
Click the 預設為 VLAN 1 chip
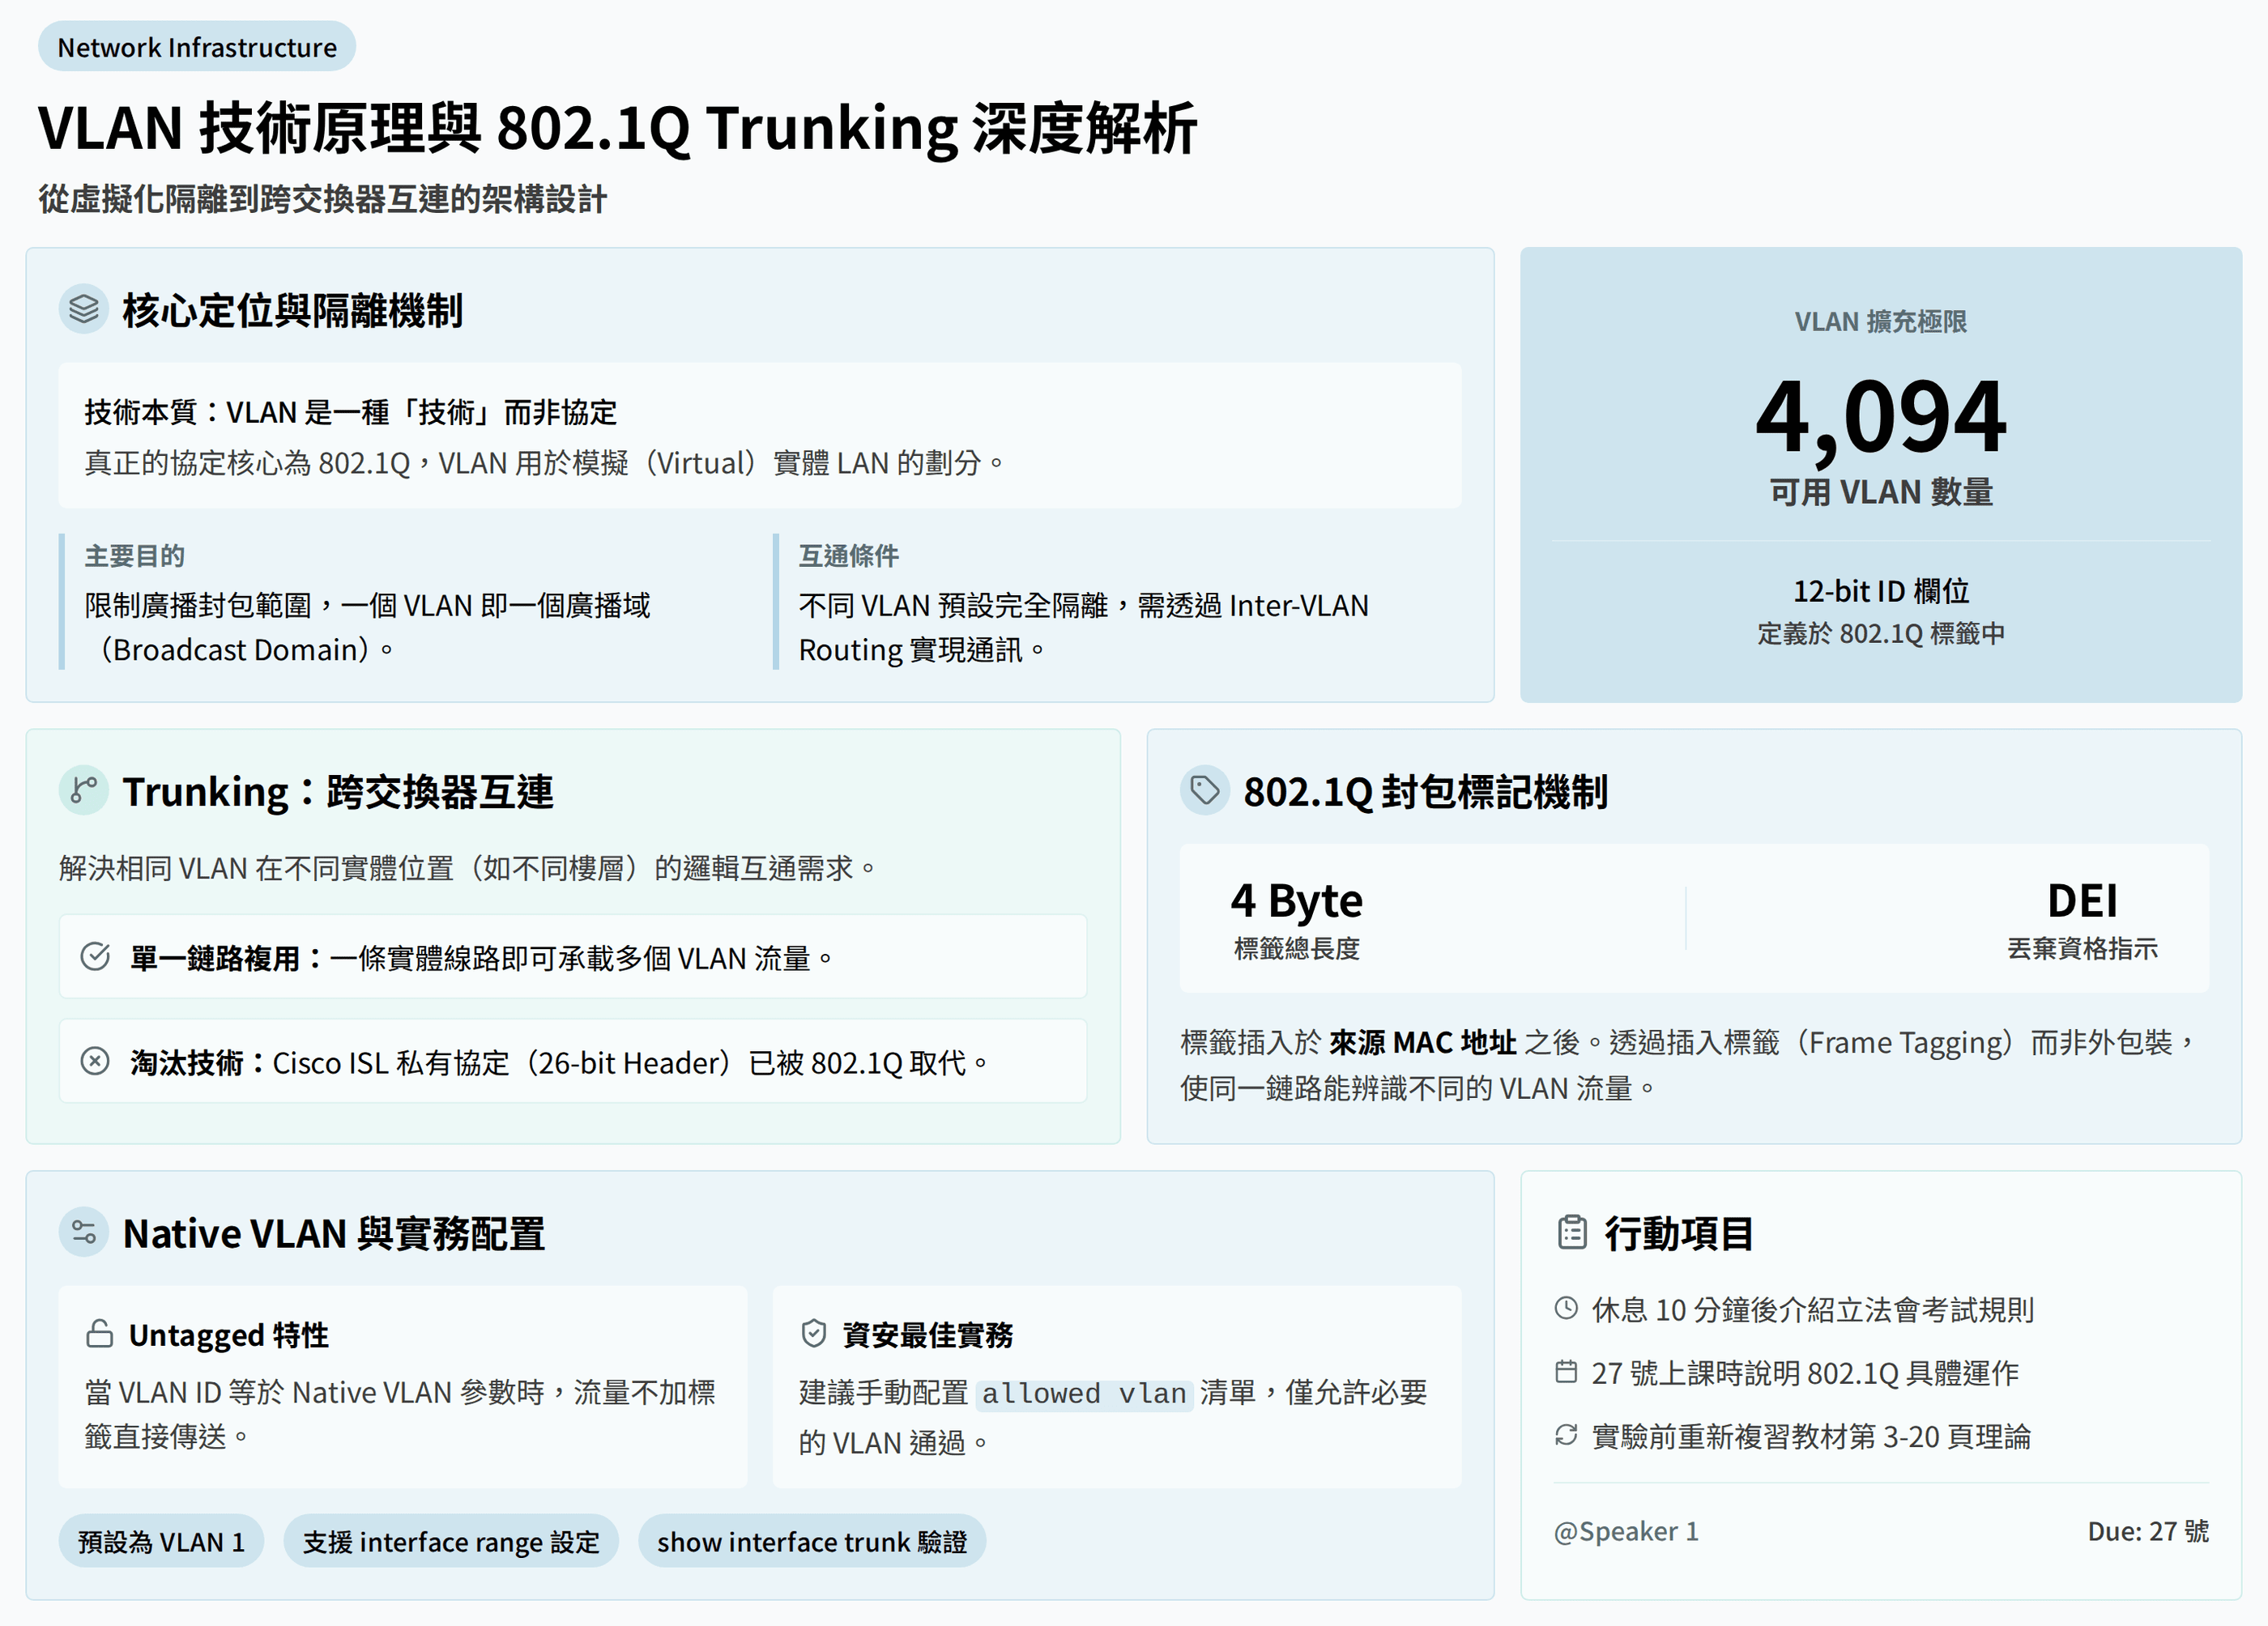(161, 1542)
